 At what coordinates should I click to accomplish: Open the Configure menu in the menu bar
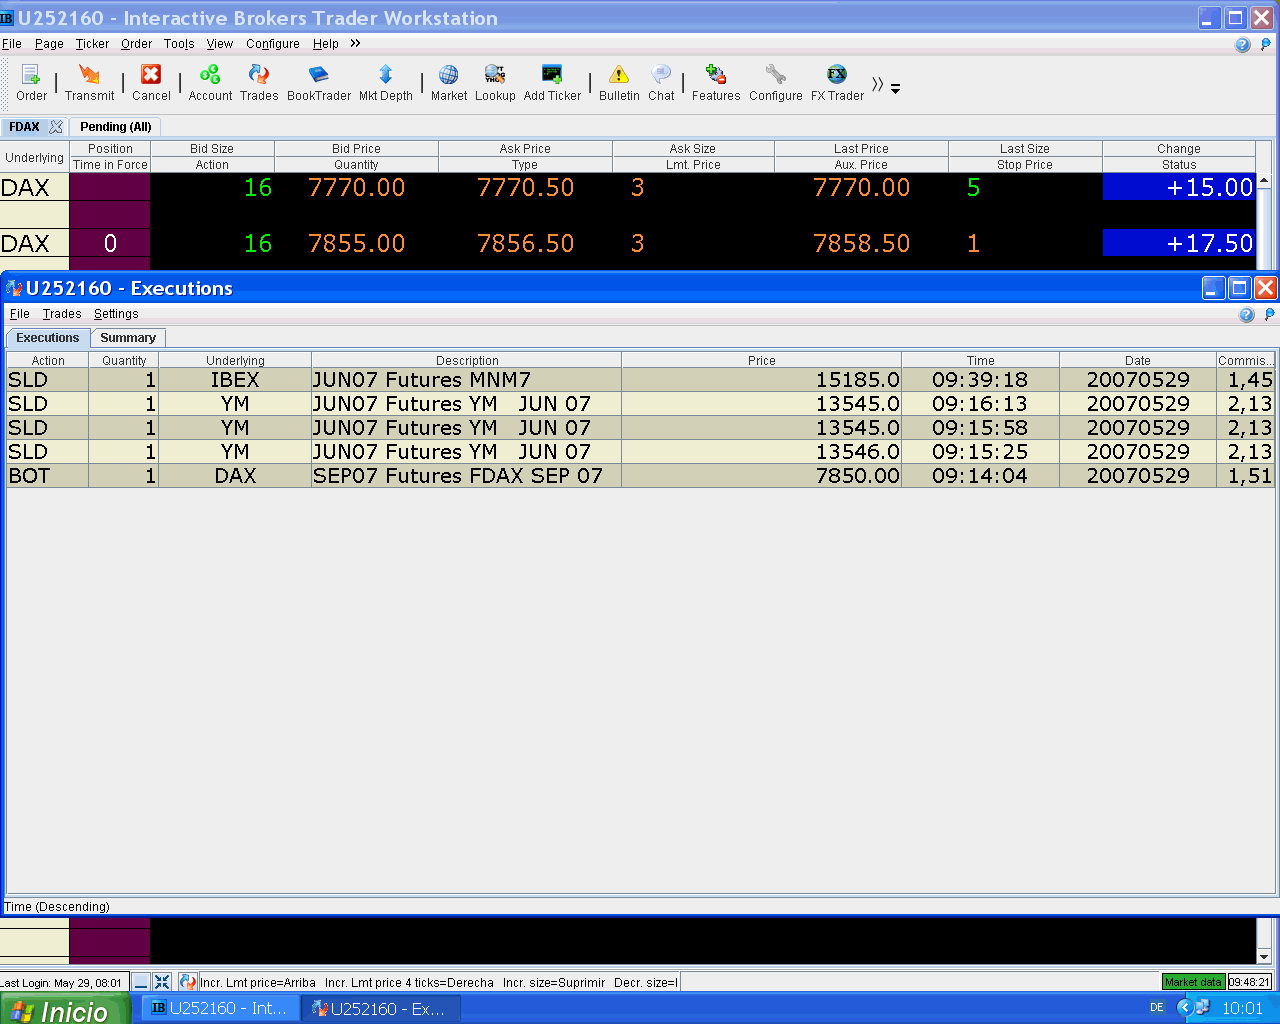coord(273,44)
